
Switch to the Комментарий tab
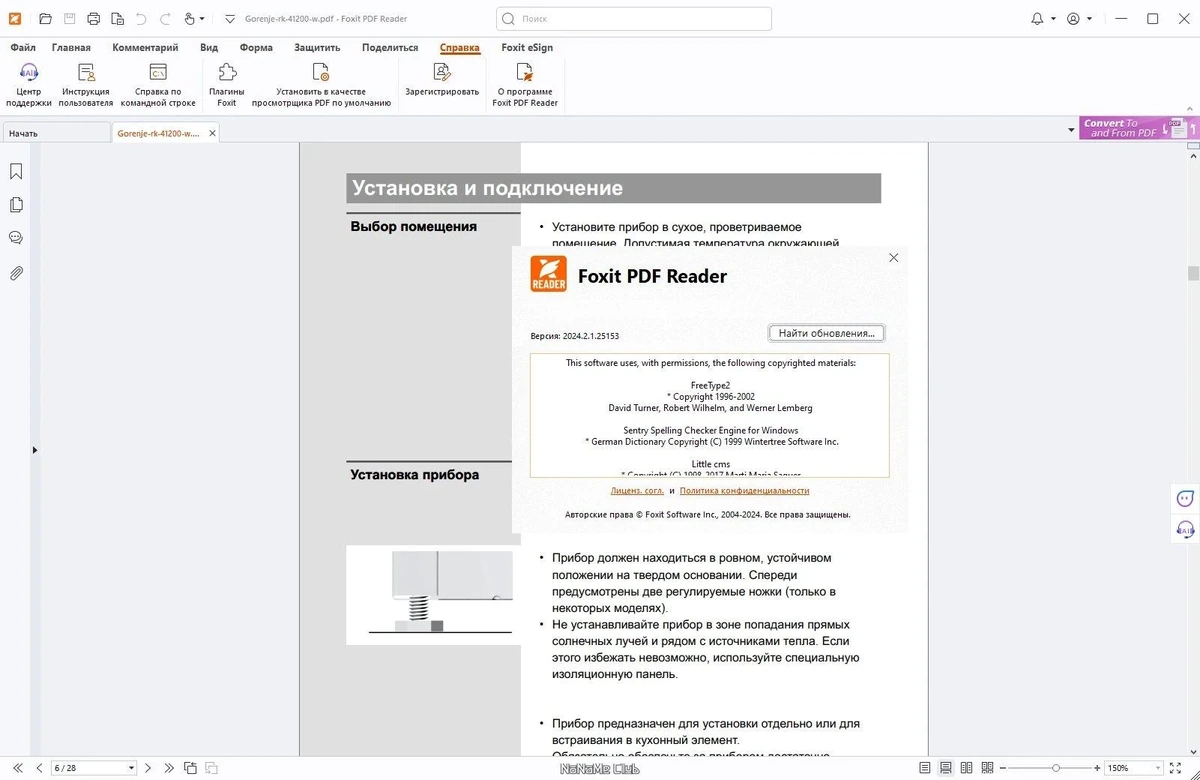145,47
